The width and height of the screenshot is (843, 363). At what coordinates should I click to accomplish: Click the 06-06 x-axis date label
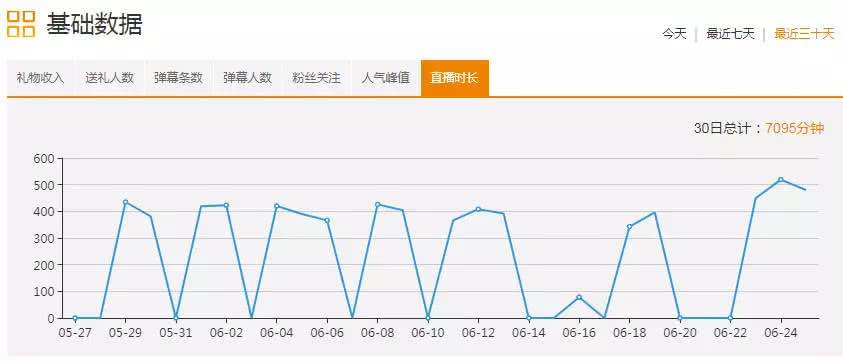(x=327, y=333)
